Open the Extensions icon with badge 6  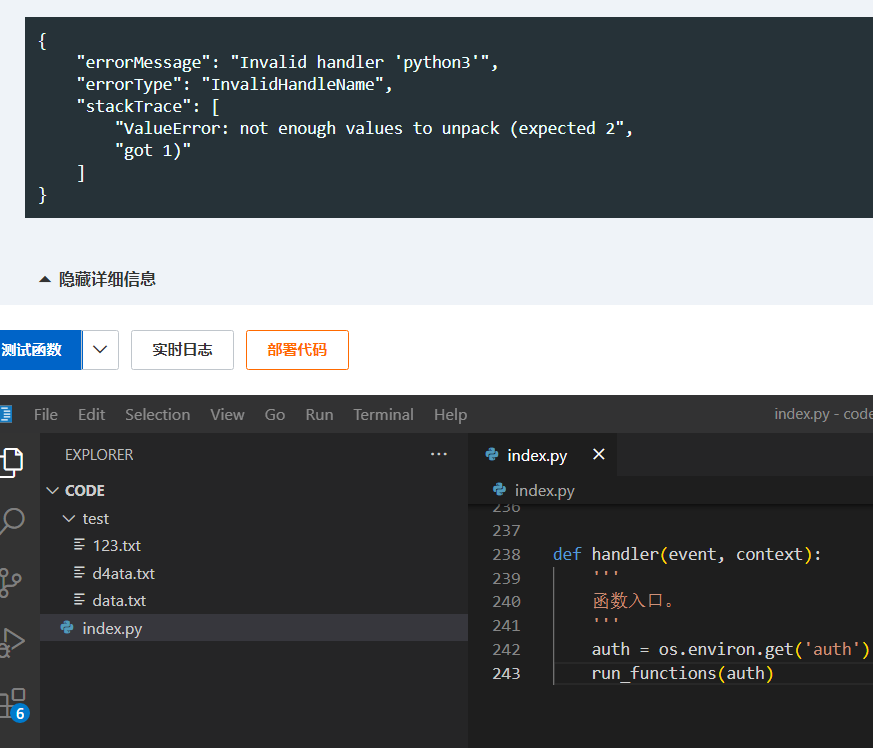pos(13,705)
